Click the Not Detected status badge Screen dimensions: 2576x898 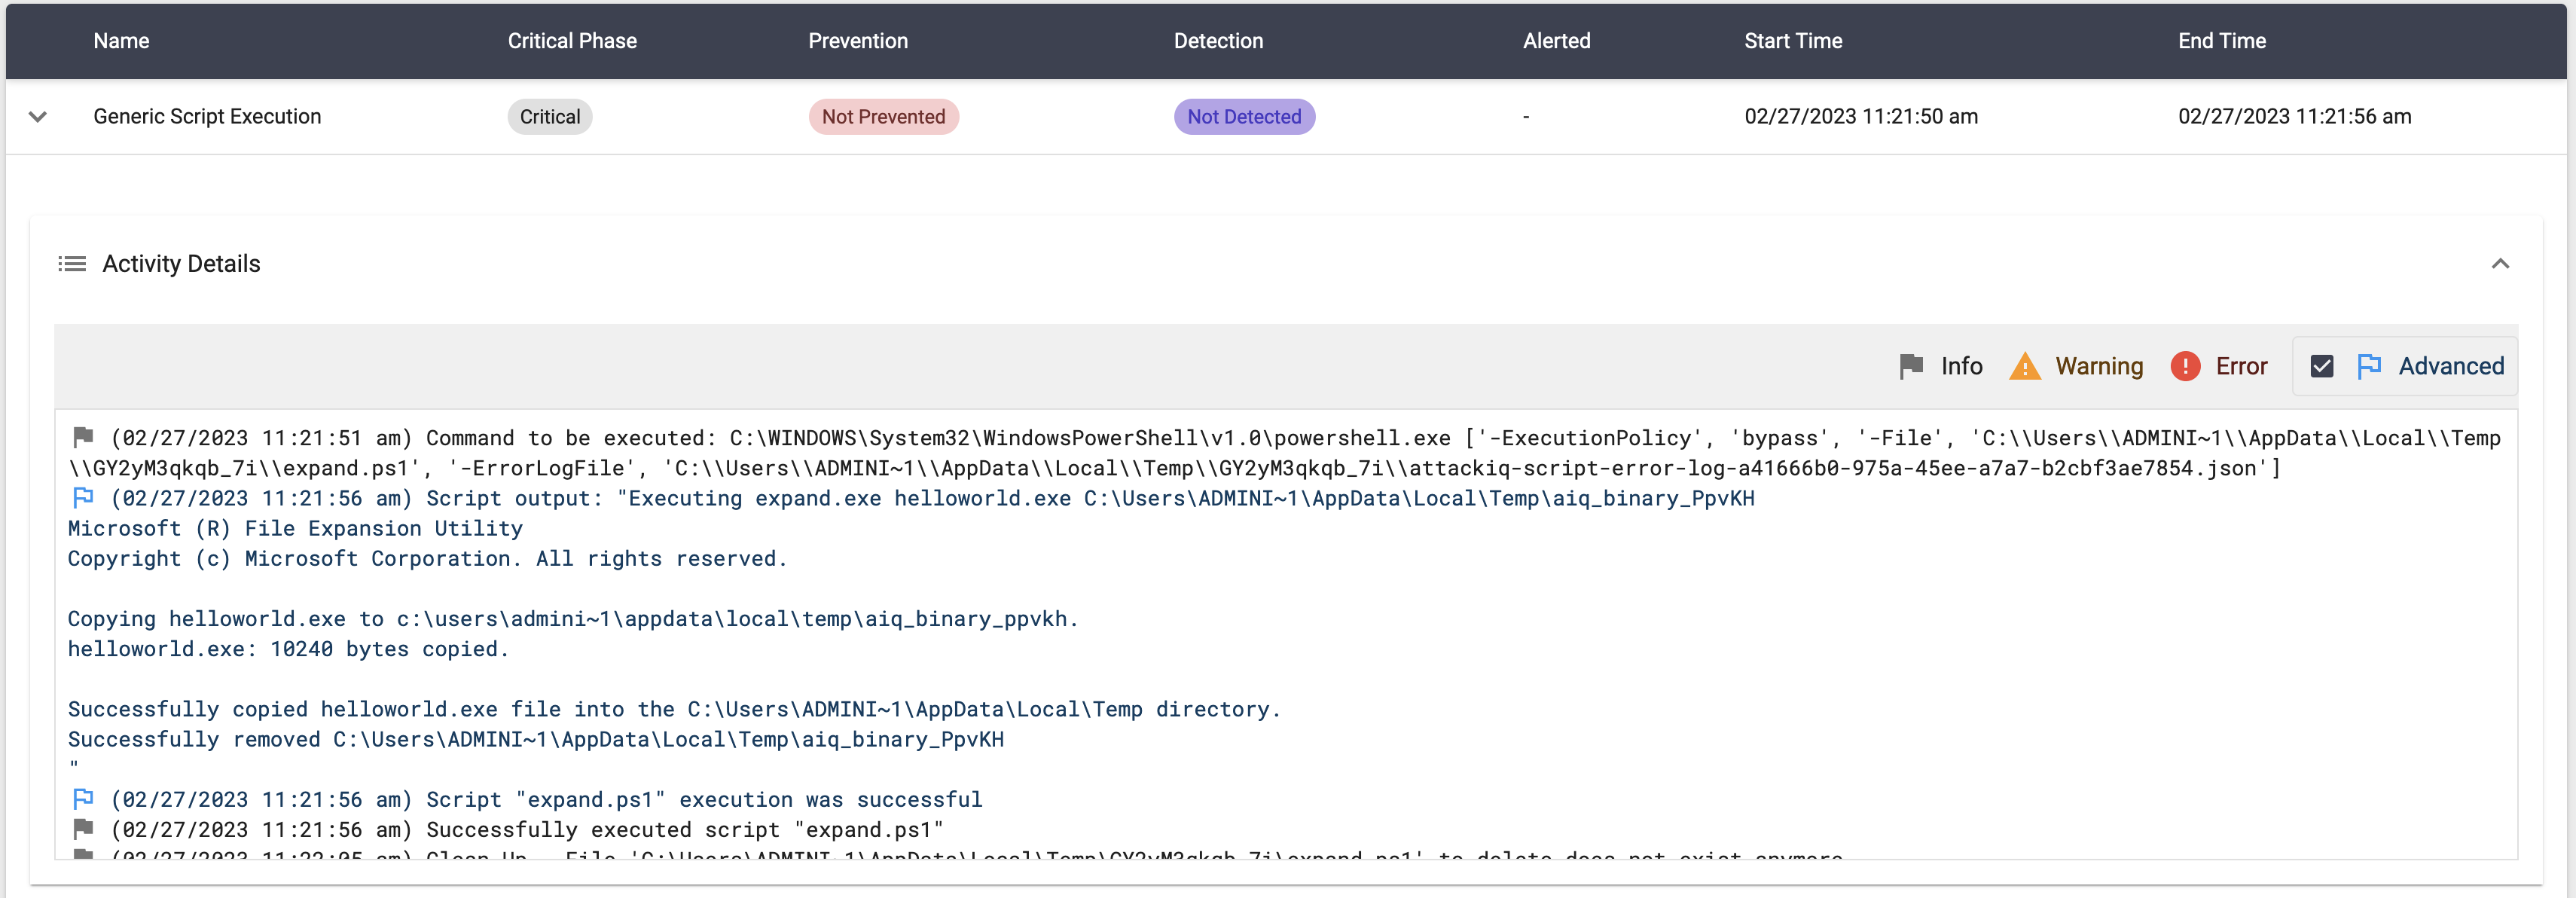point(1244,117)
